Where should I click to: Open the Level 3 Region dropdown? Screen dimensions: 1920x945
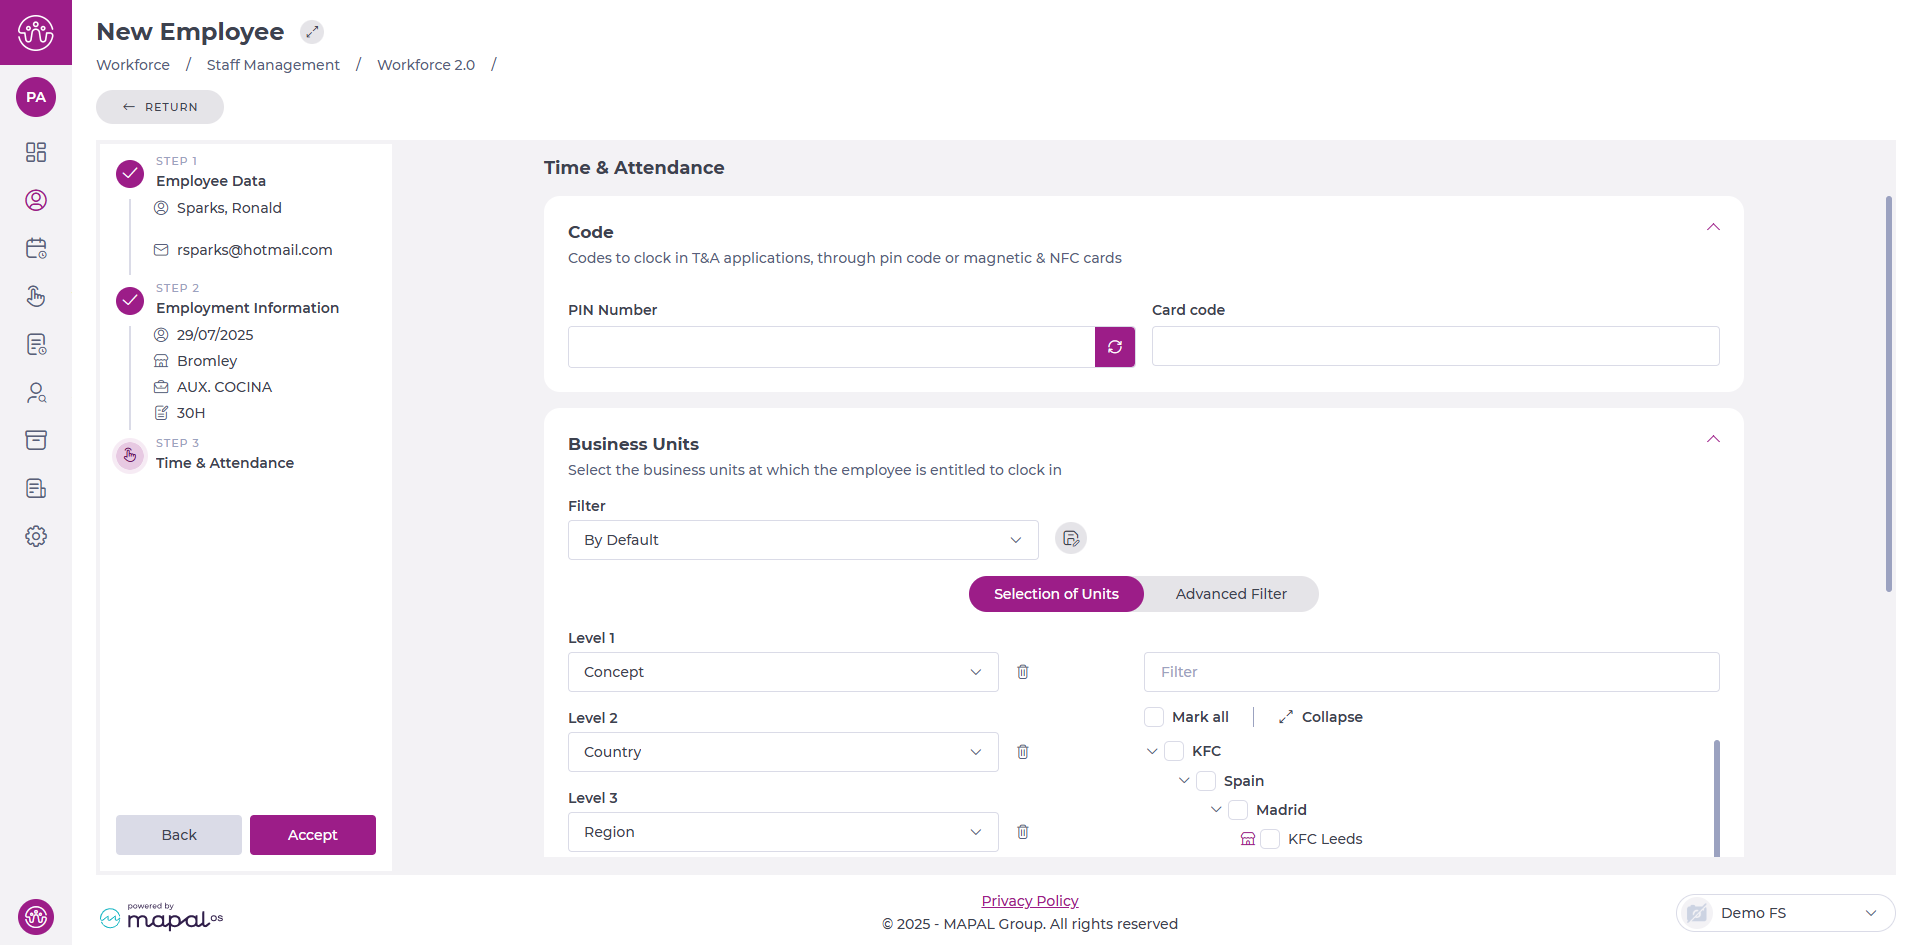(x=782, y=832)
